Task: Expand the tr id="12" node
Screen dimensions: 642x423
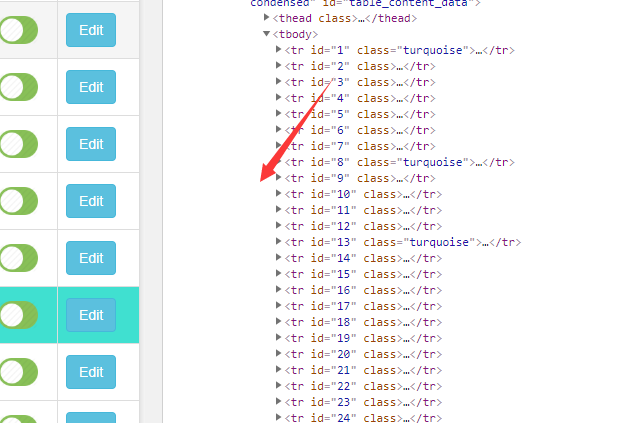Action: point(278,225)
